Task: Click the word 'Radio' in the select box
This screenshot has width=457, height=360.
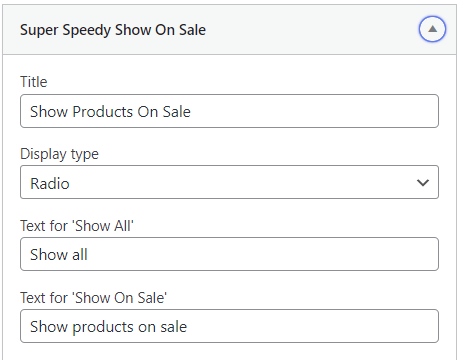Action: click(x=50, y=183)
